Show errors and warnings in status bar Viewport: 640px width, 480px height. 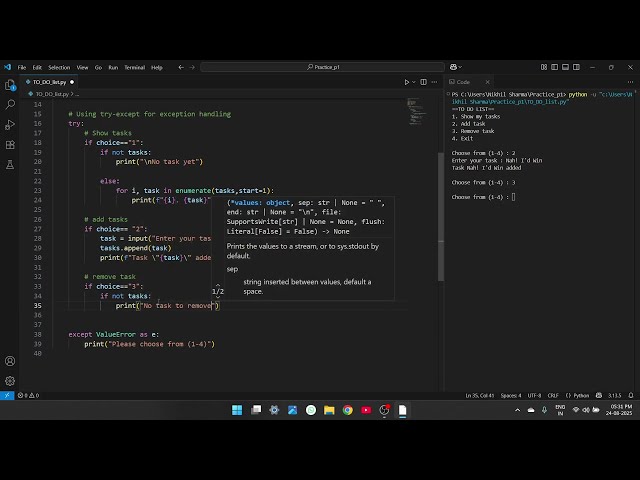(28, 395)
